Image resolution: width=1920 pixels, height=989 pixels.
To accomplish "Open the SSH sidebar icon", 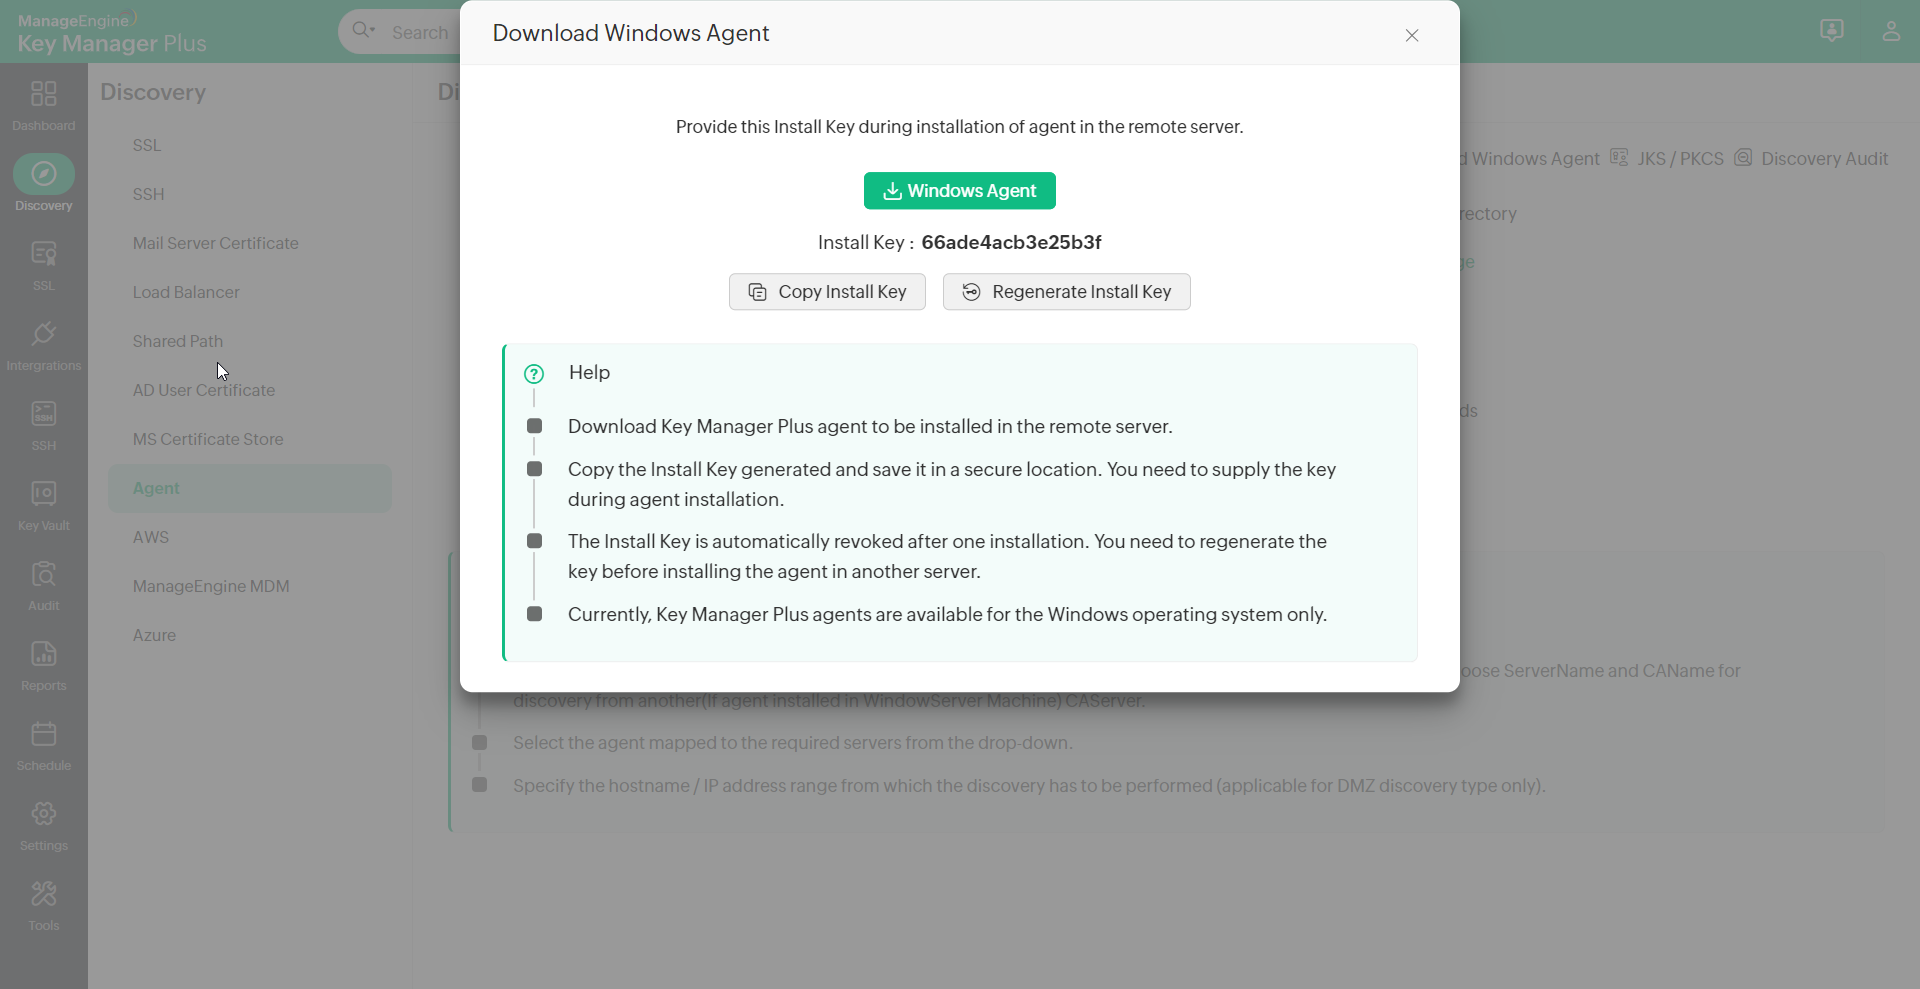I will pos(44,414).
